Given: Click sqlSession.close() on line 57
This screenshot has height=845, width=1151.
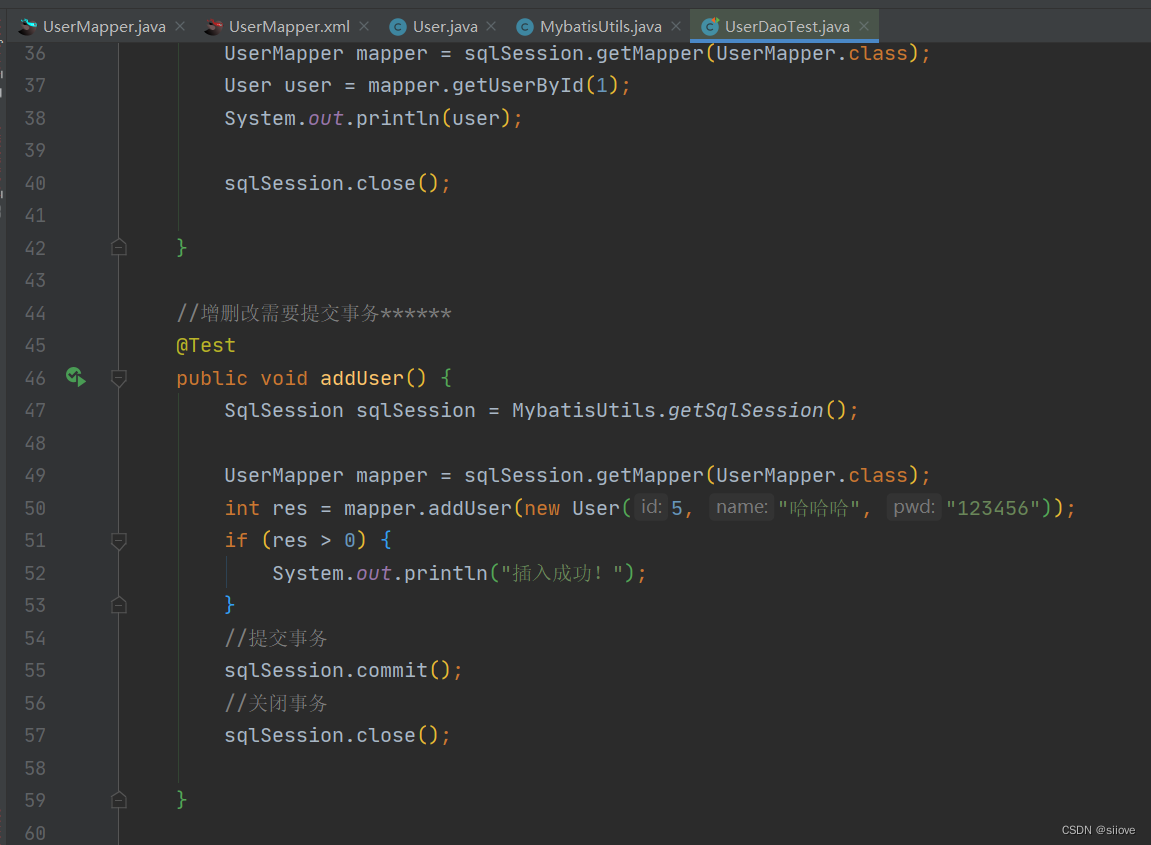Looking at the screenshot, I should (331, 735).
